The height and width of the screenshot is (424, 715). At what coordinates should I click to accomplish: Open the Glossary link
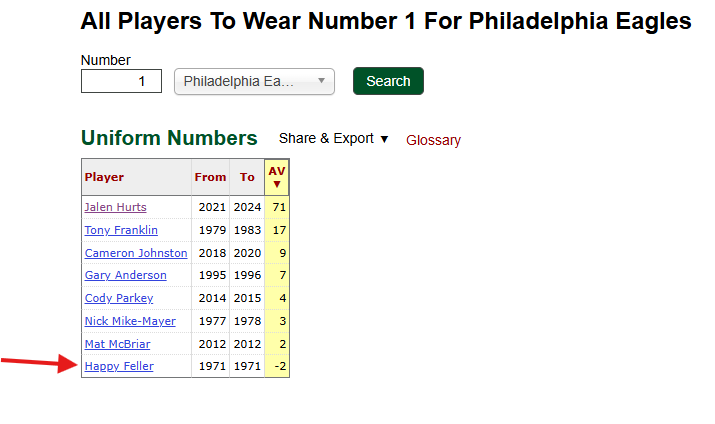click(x=433, y=140)
